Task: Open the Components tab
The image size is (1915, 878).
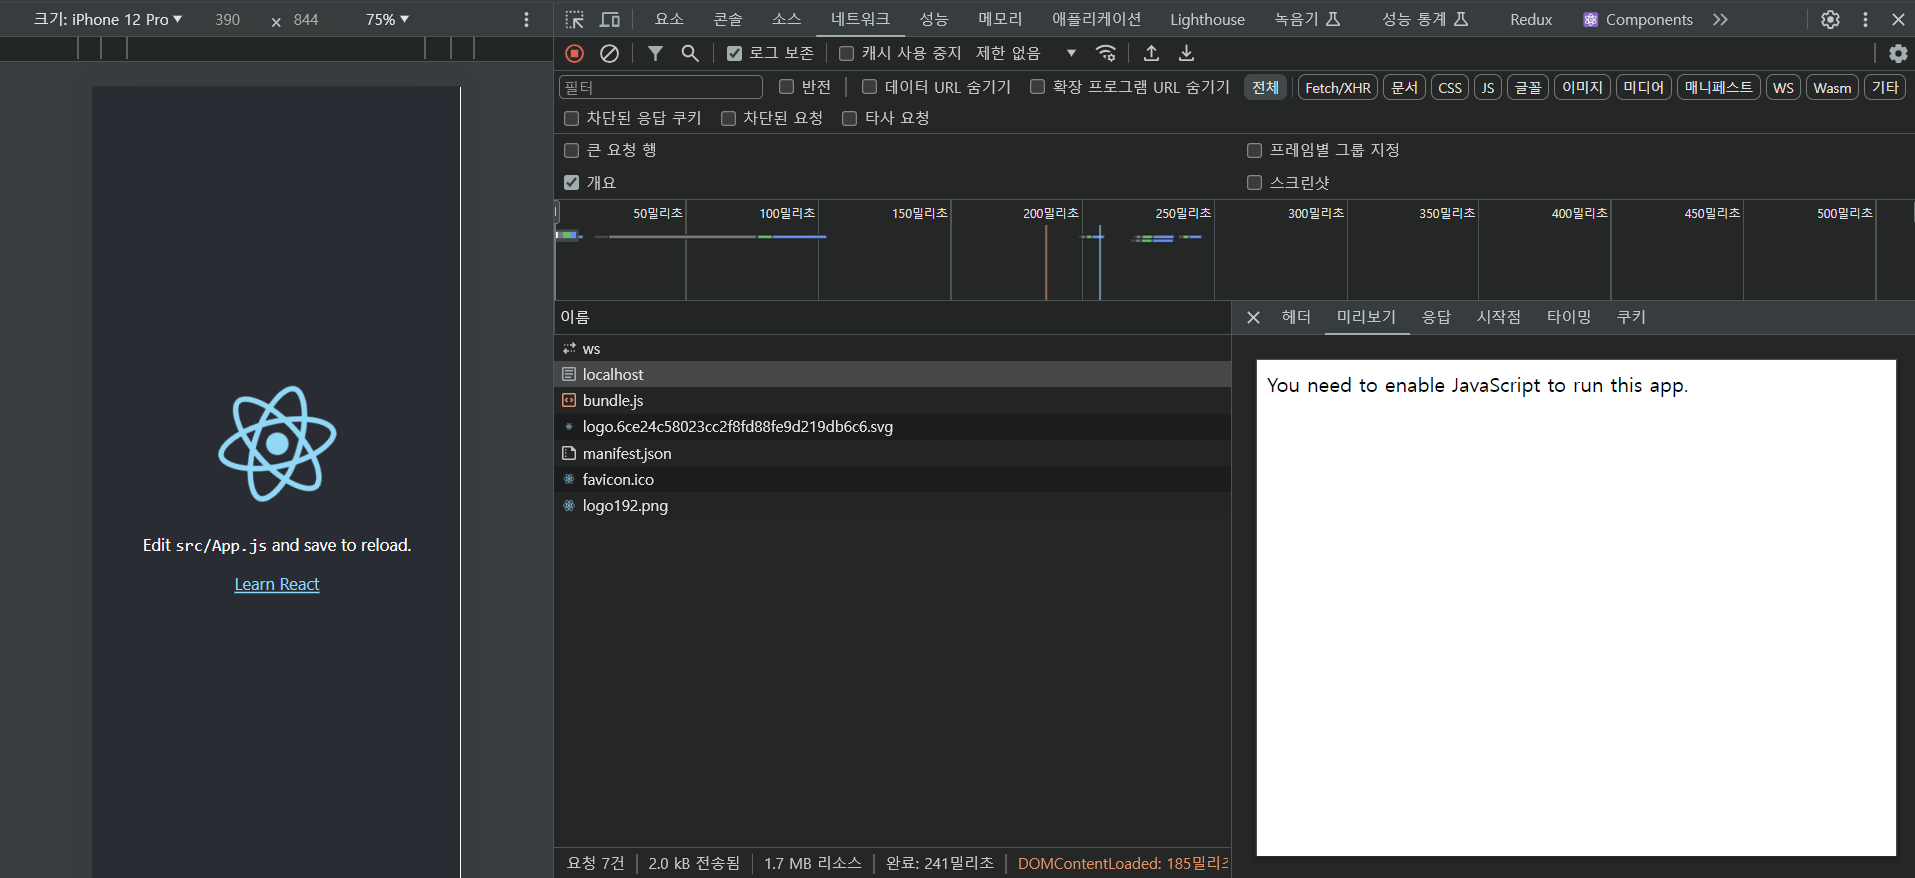Action: coord(1638,19)
